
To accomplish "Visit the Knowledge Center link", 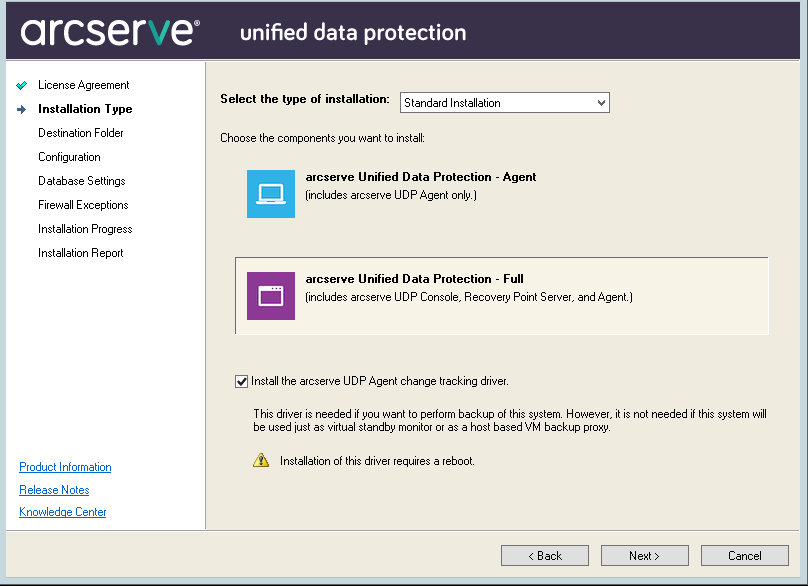I will tap(62, 512).
